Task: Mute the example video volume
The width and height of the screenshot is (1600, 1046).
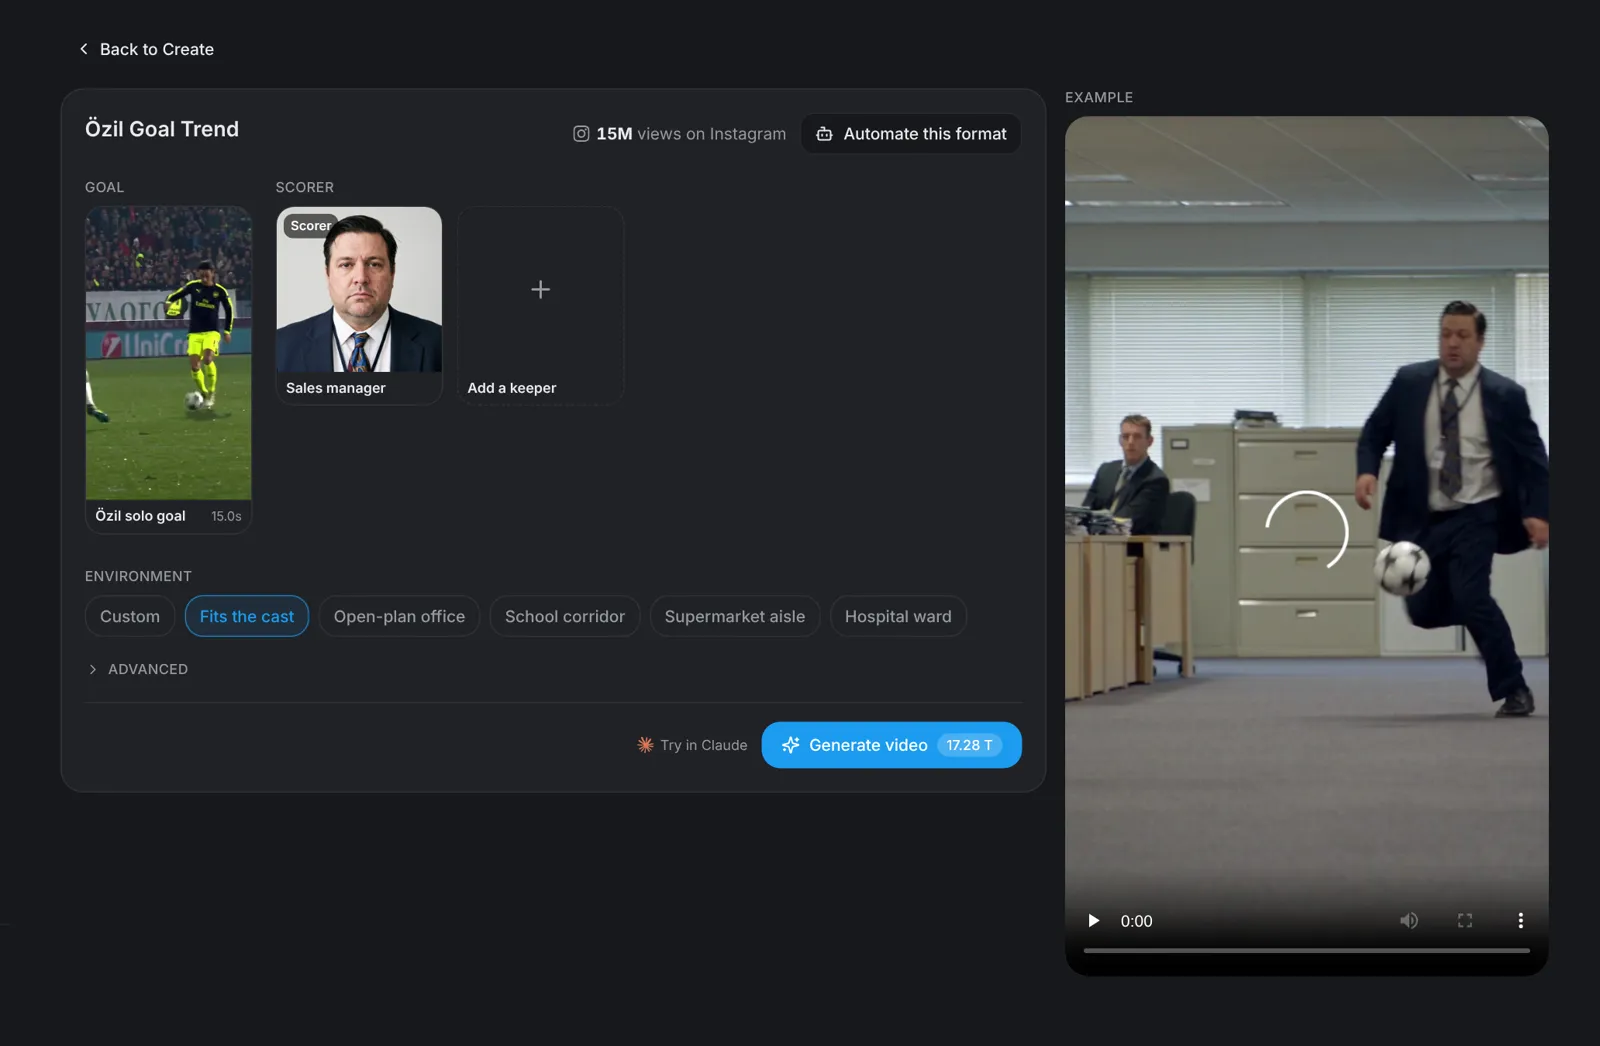Action: tap(1409, 921)
